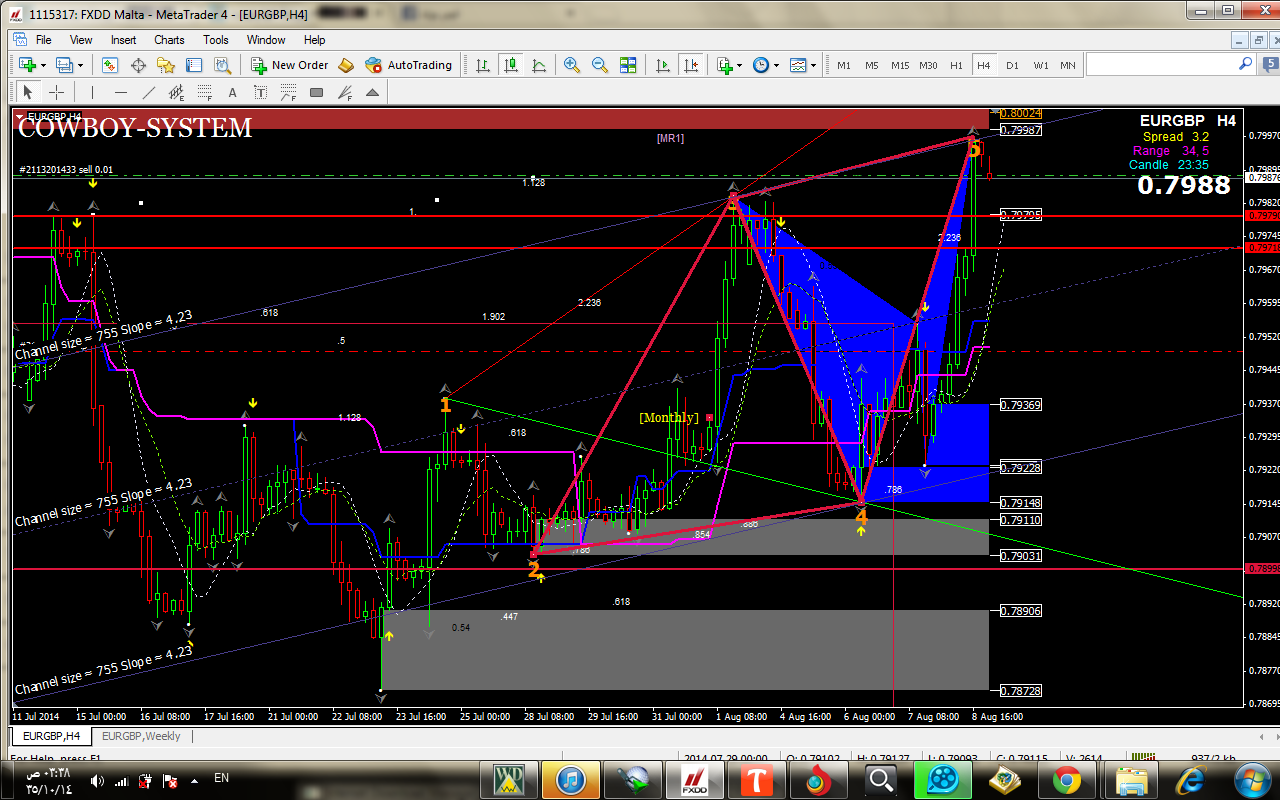This screenshot has height=800, width=1280.
Task: Select the Vertical Line drawing tool
Action: tap(92, 92)
